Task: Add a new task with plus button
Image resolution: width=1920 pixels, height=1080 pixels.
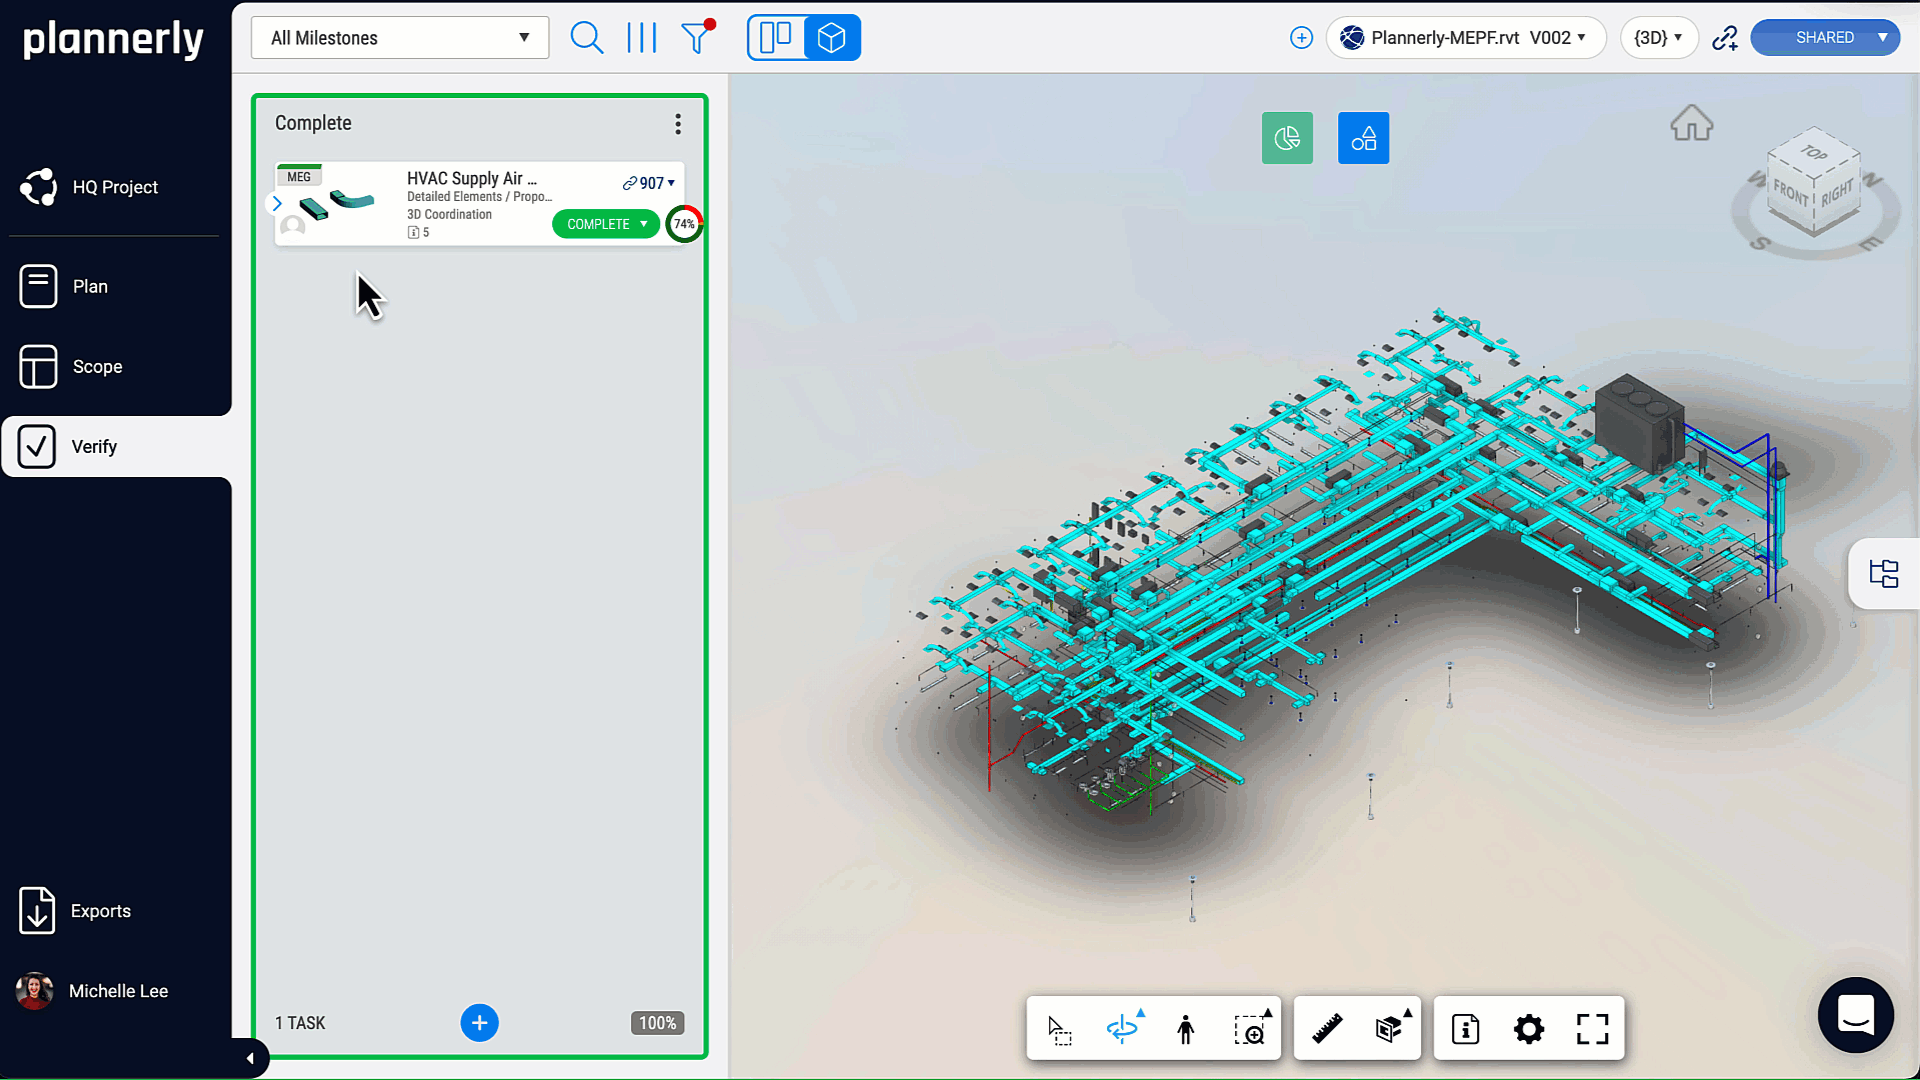Action: click(x=479, y=1023)
